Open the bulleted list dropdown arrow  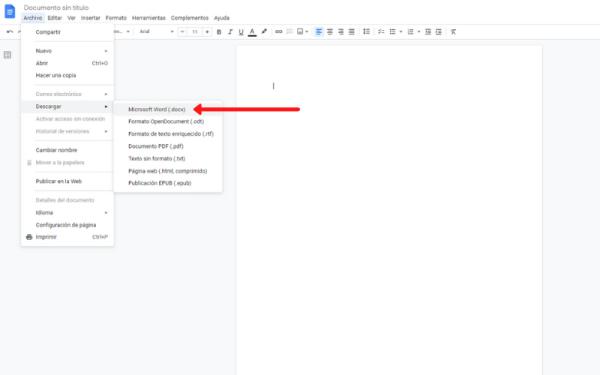click(x=401, y=32)
